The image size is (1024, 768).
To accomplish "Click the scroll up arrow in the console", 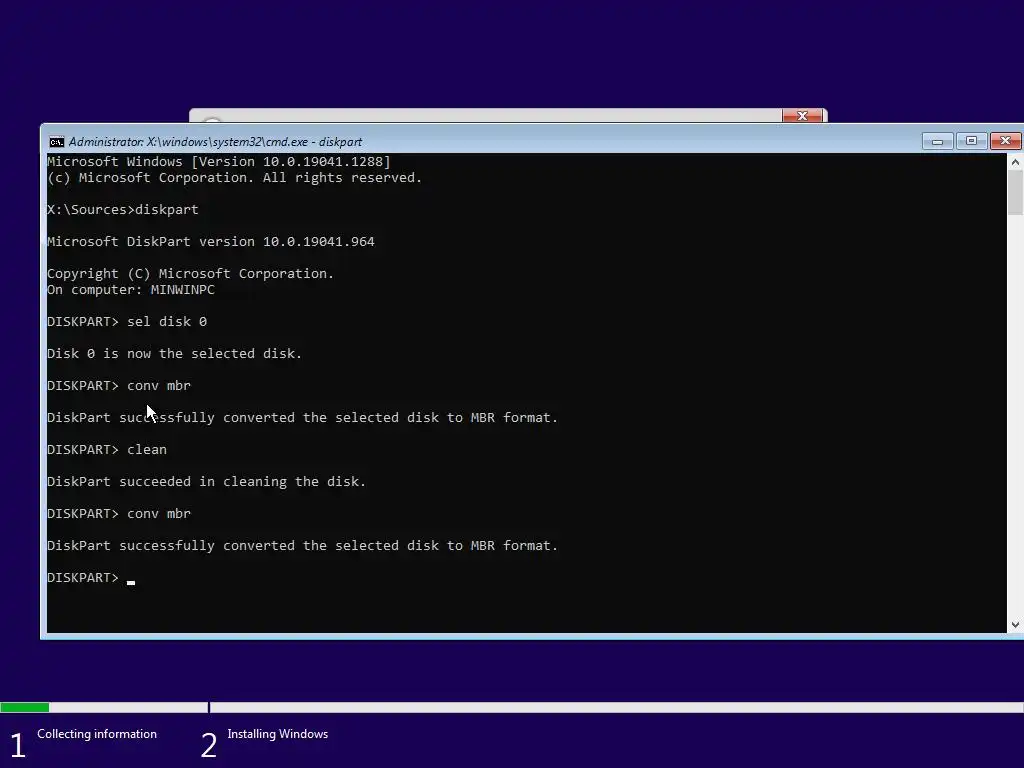I will (x=1015, y=162).
